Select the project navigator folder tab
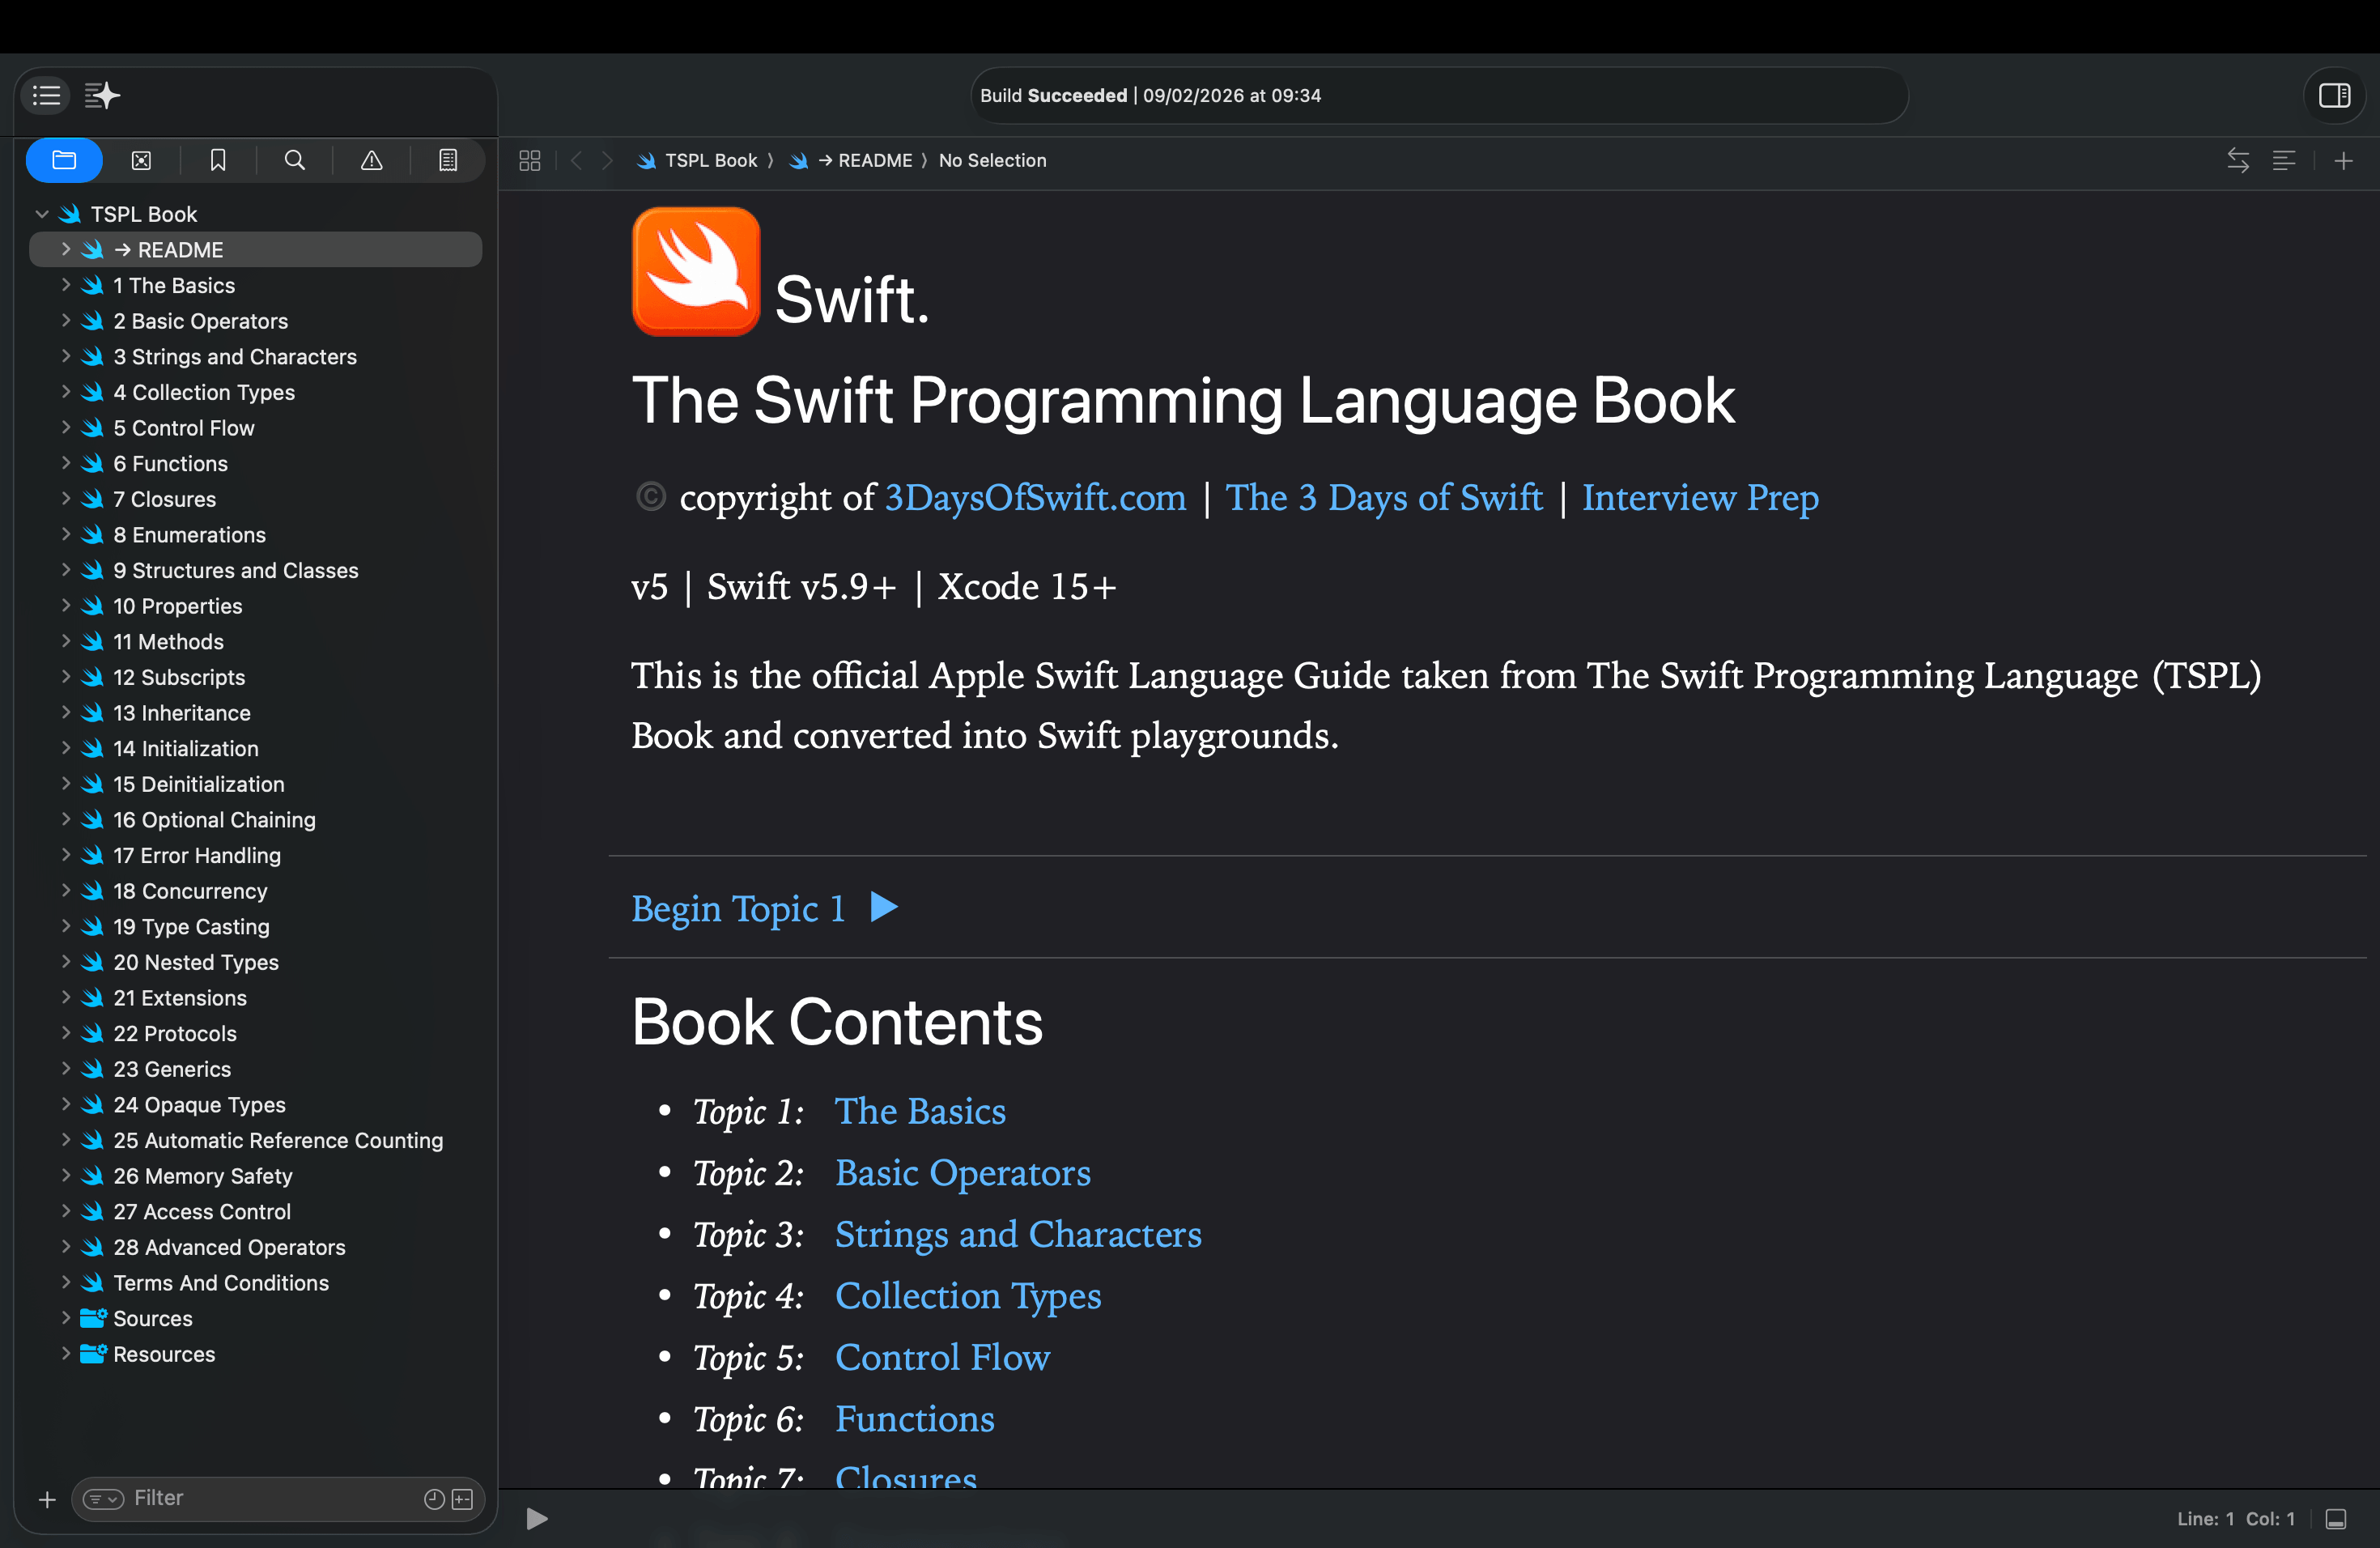 tap(64, 160)
